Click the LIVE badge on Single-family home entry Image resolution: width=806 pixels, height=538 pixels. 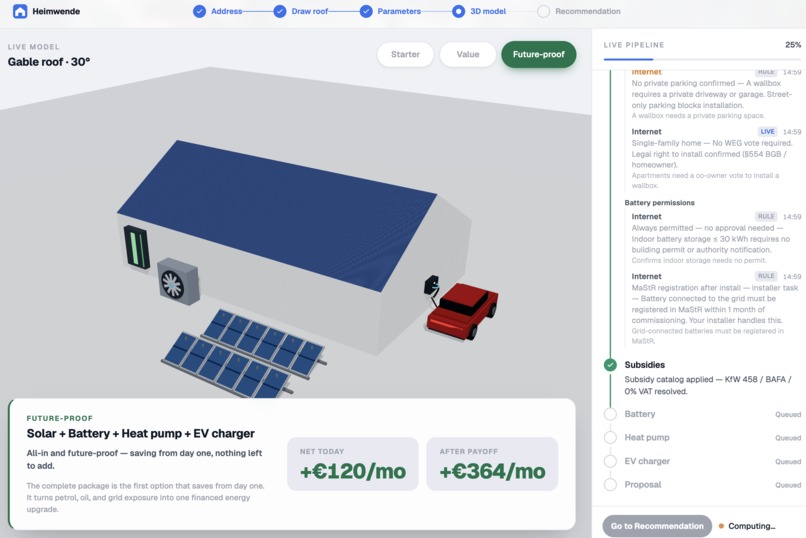(767, 132)
